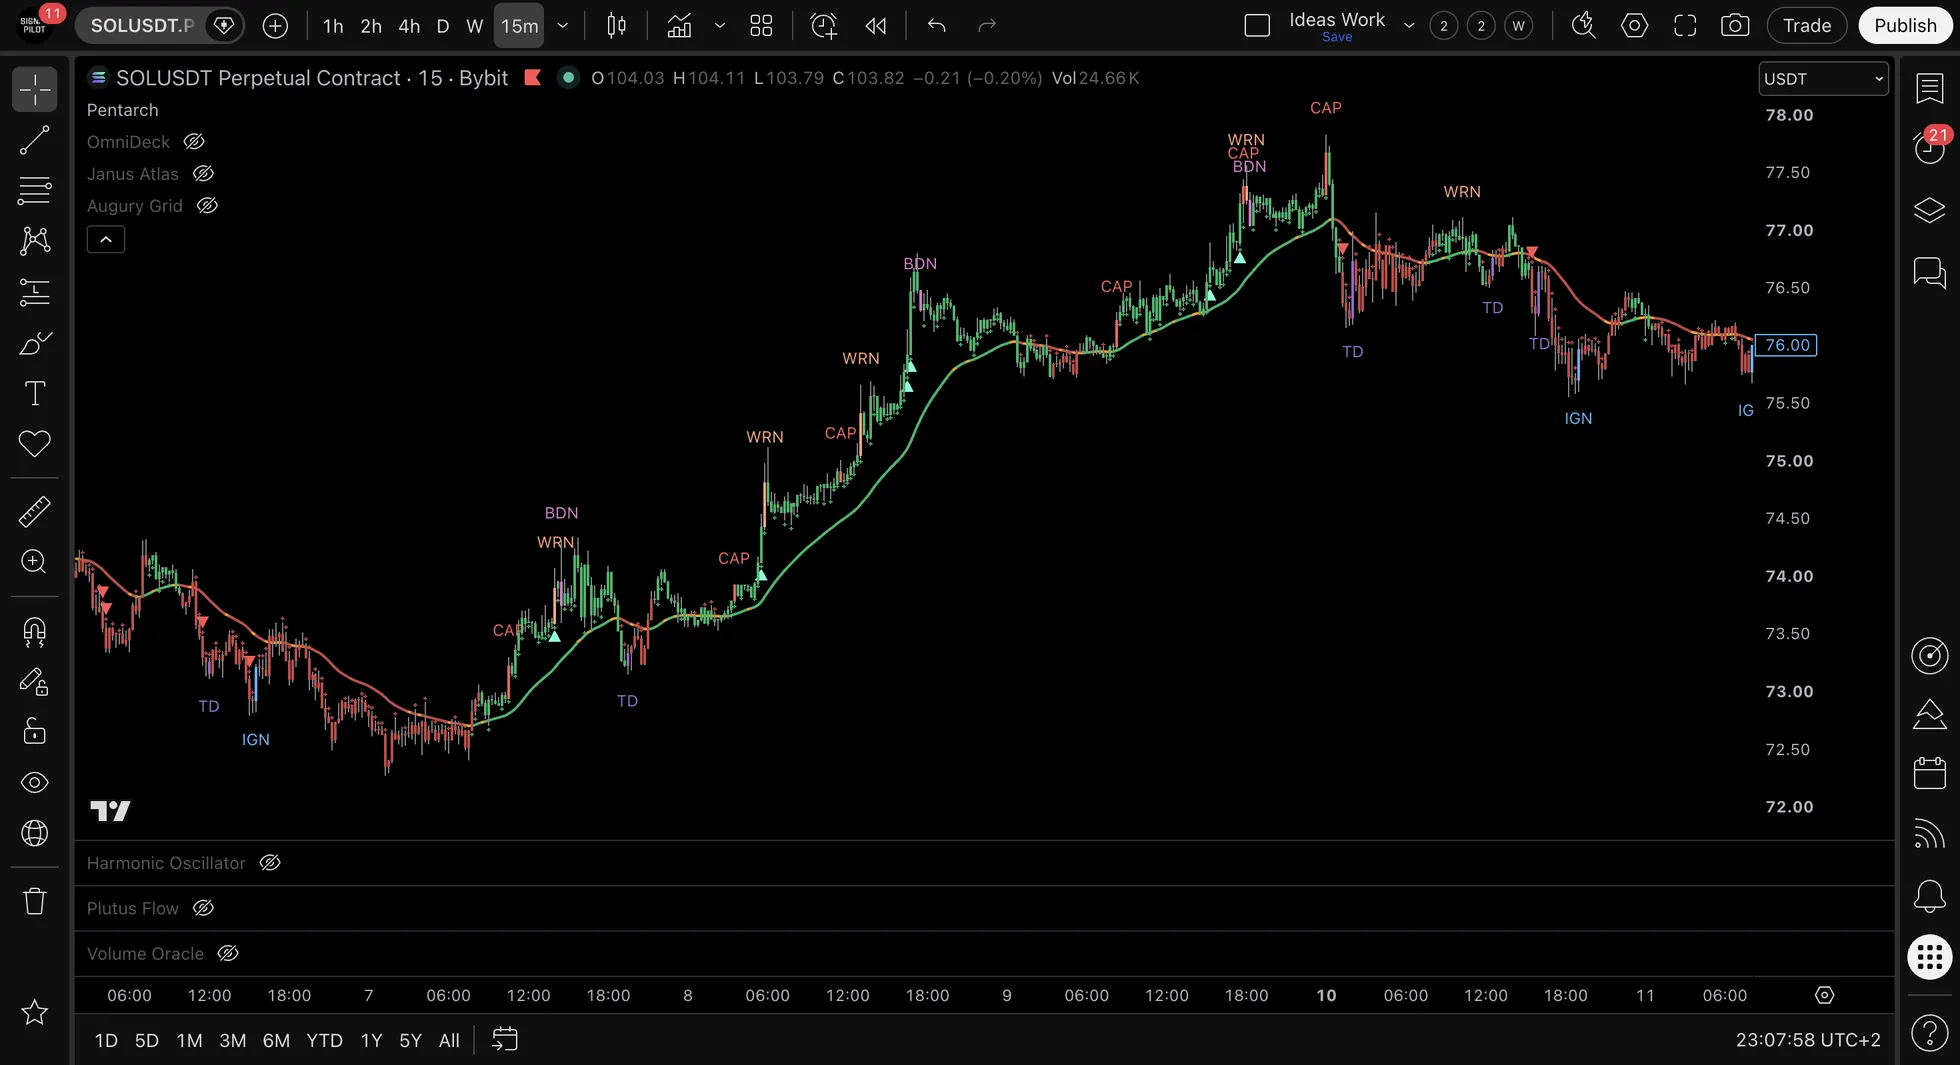Show the Augury Grid indicator
Image resolution: width=1960 pixels, height=1065 pixels.
point(207,206)
